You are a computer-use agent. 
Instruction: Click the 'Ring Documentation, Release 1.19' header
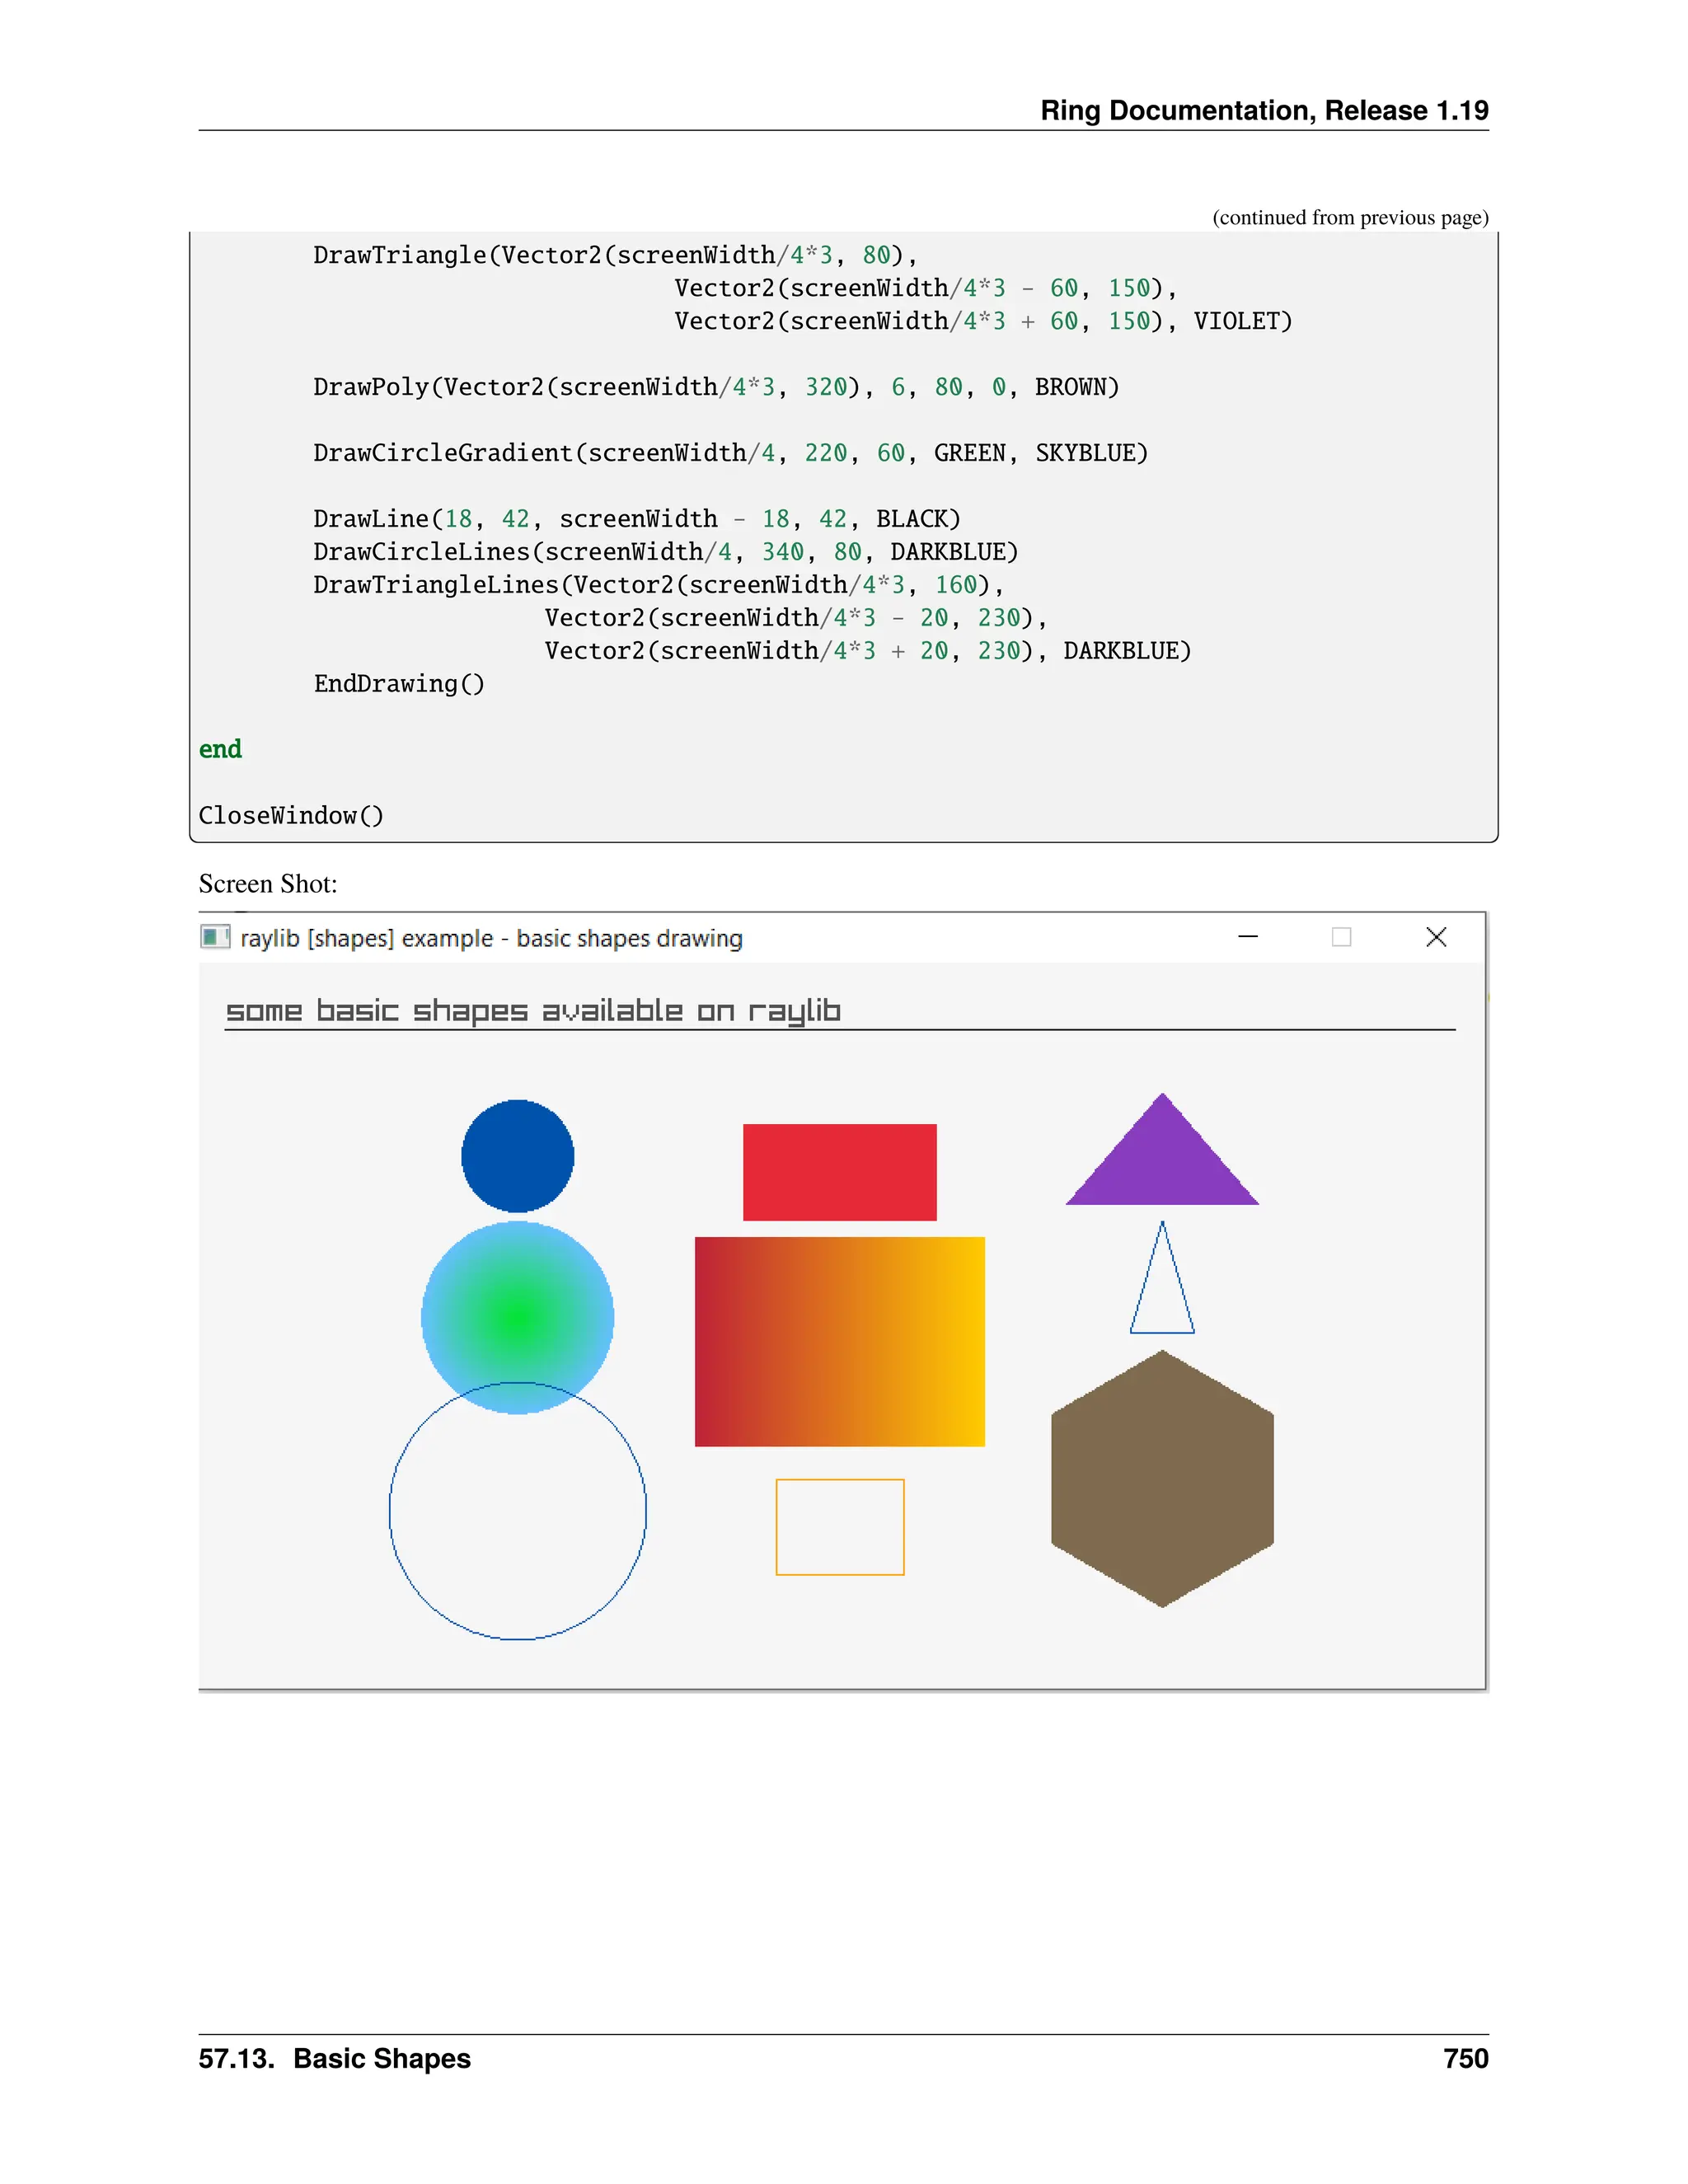click(x=1264, y=110)
